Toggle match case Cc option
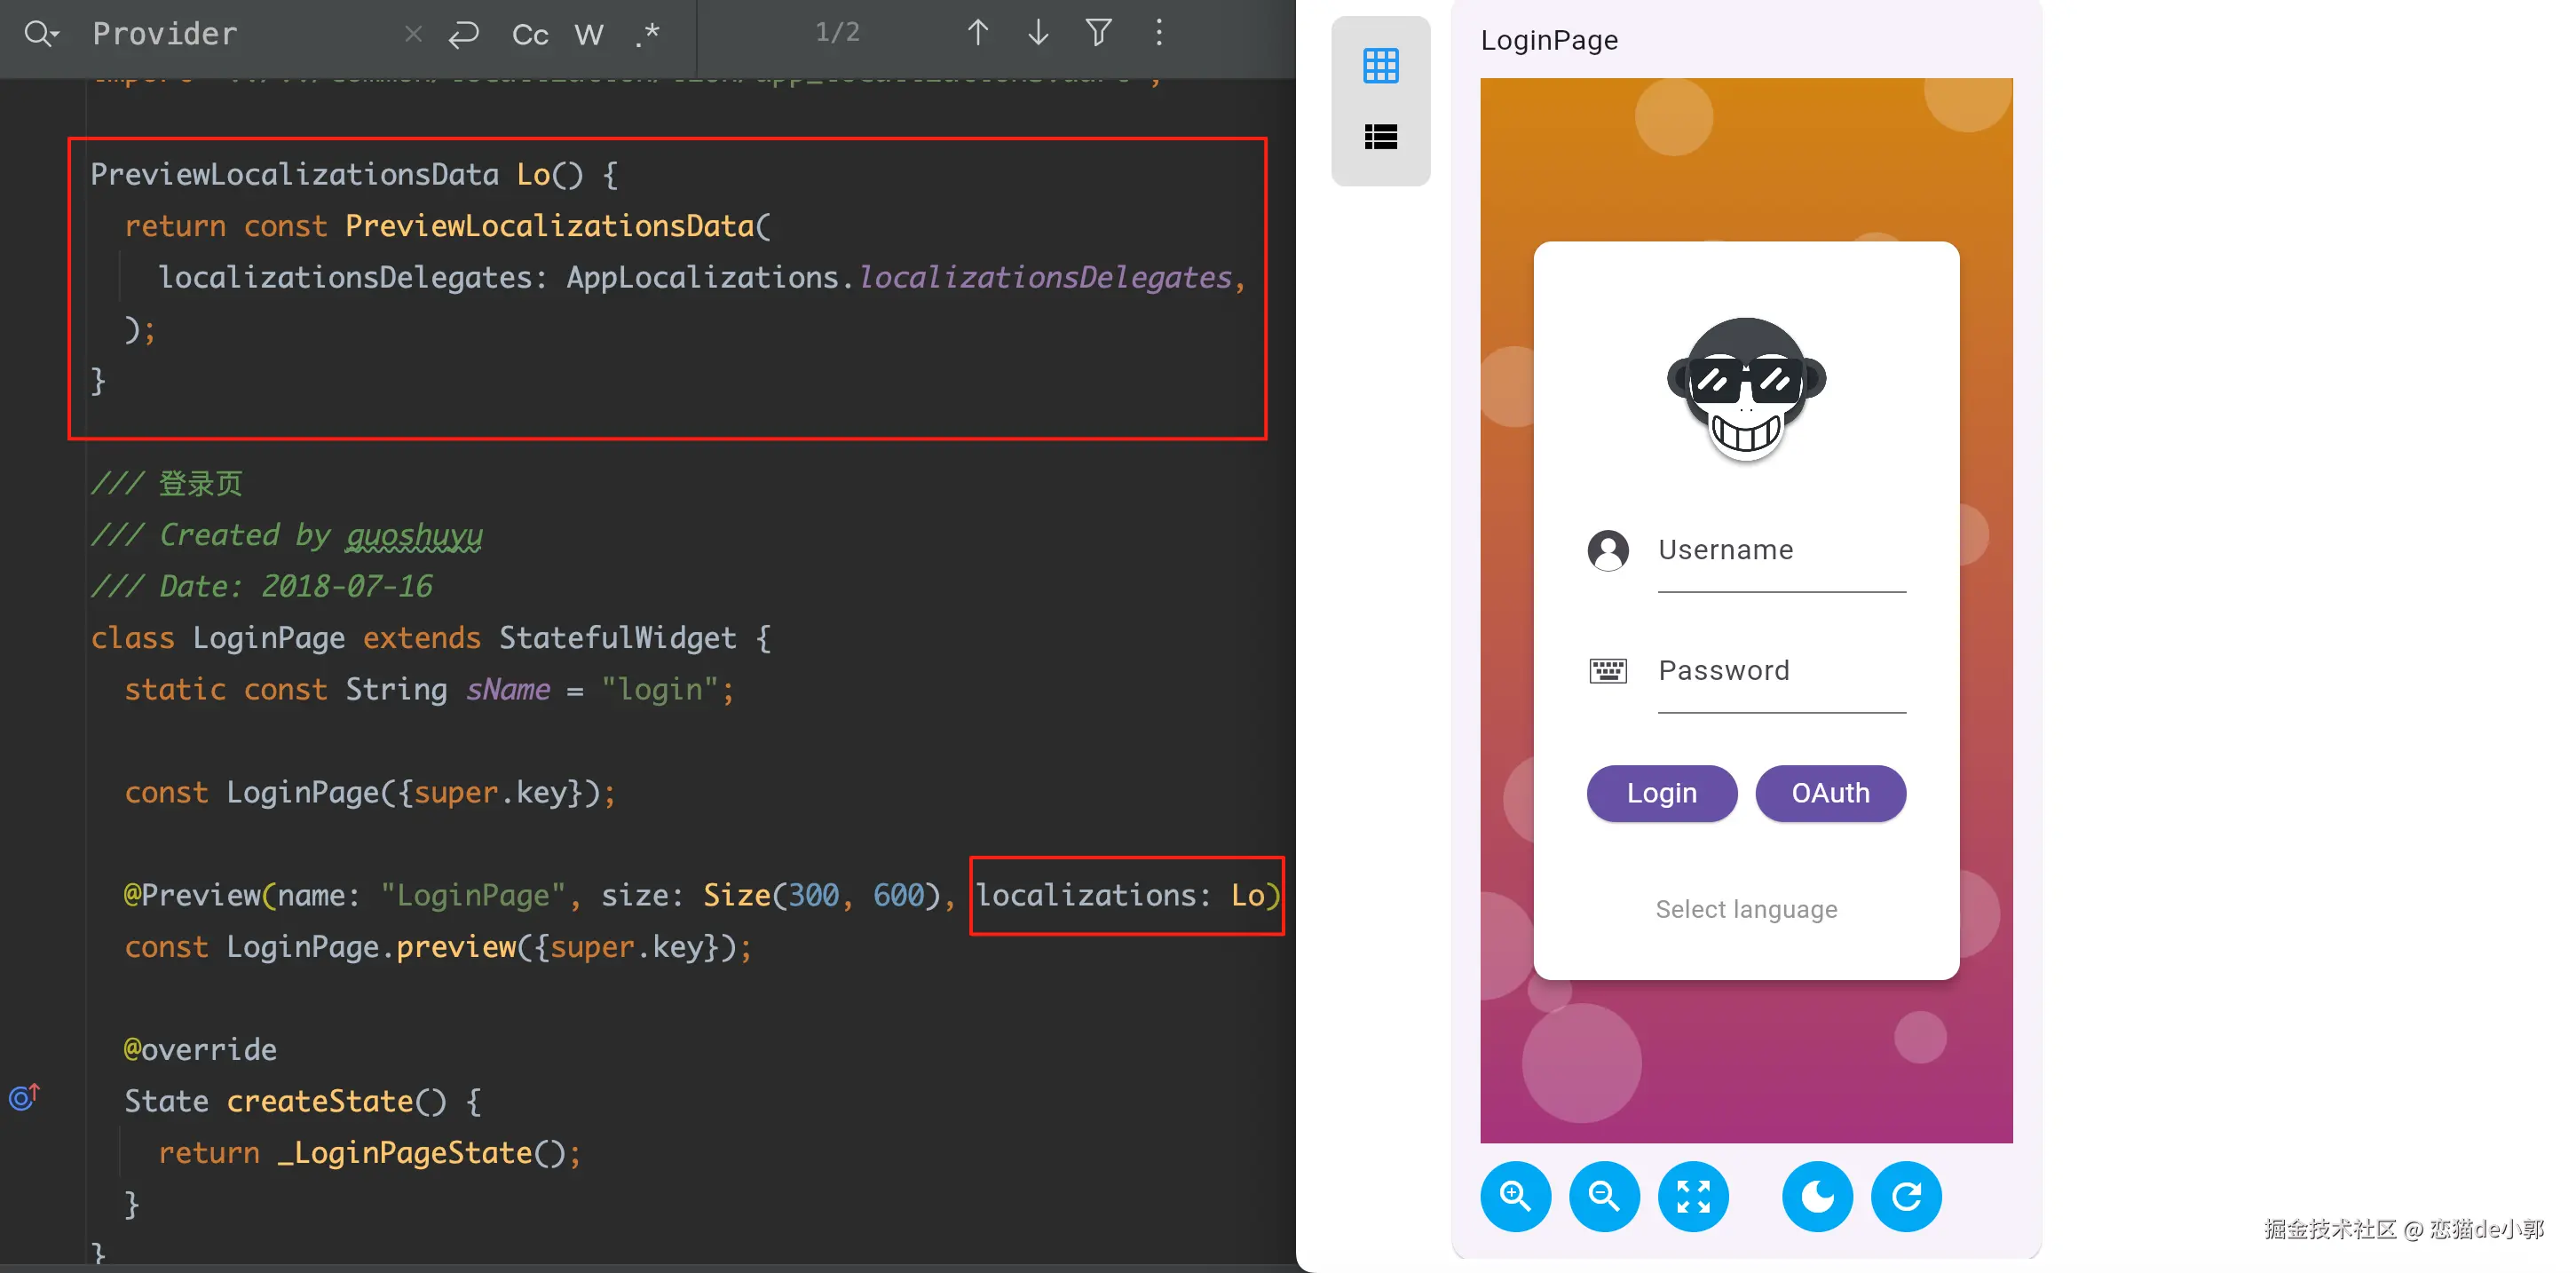The width and height of the screenshot is (2576, 1273). (530, 34)
